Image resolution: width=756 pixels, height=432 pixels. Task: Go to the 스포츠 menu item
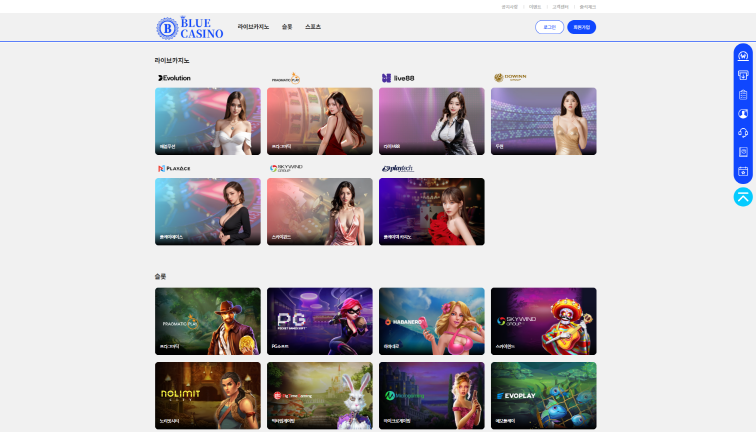click(313, 27)
